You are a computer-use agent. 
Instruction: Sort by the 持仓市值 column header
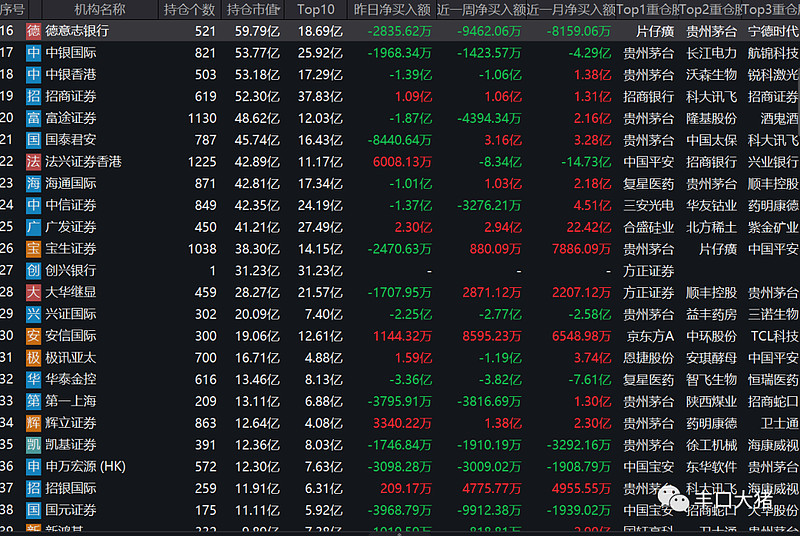(253, 9)
